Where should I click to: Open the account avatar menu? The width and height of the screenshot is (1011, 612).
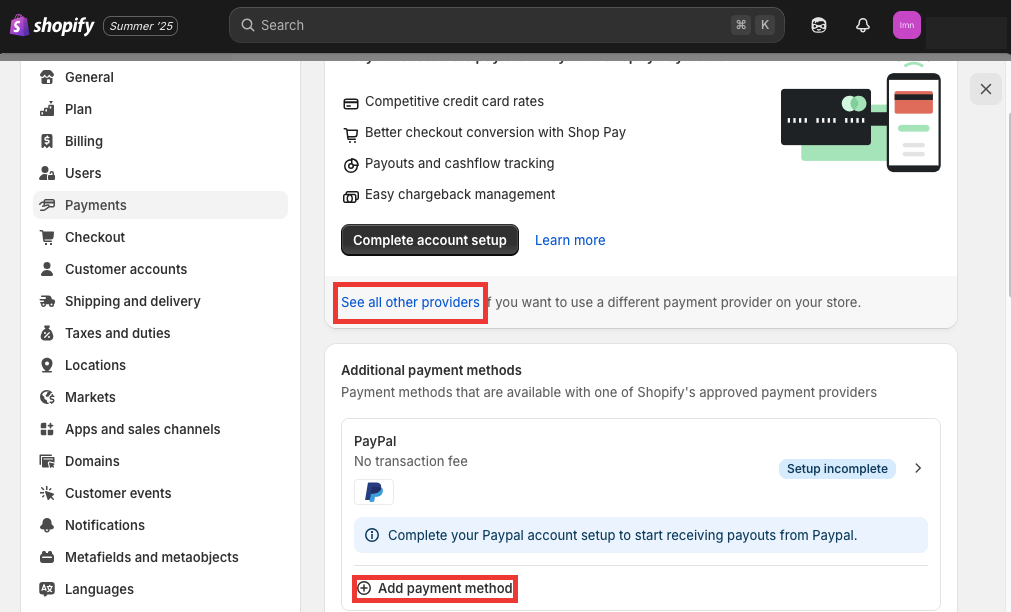click(x=907, y=25)
